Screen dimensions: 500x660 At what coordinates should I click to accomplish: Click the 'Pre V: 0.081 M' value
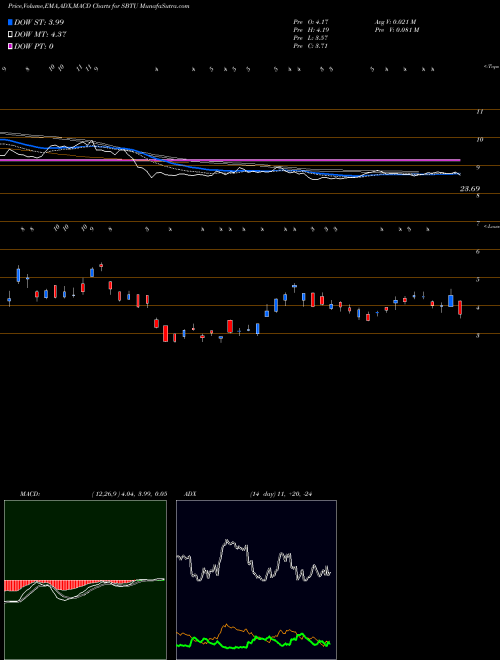point(396,29)
